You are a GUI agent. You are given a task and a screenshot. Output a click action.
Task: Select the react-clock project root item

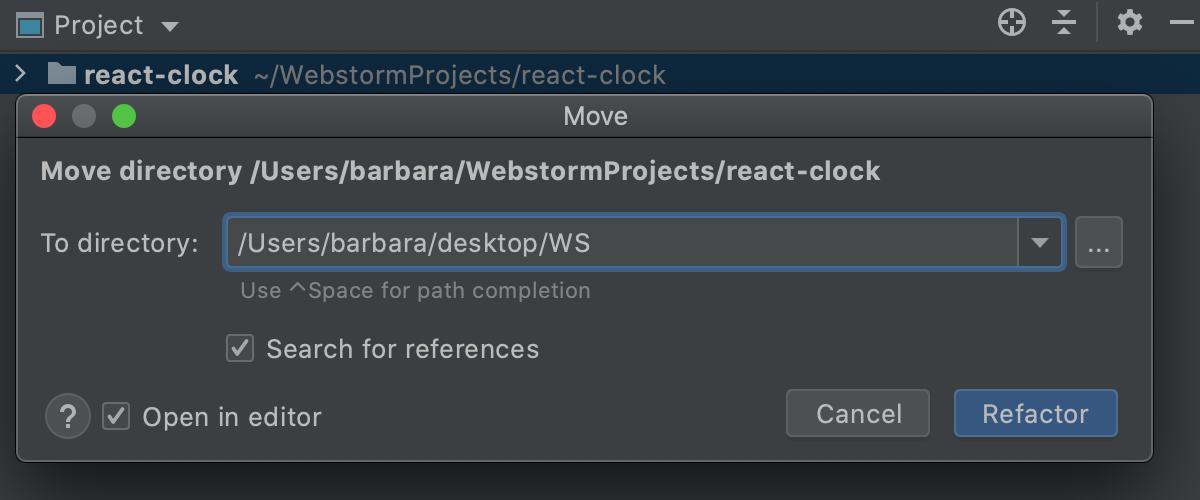161,75
